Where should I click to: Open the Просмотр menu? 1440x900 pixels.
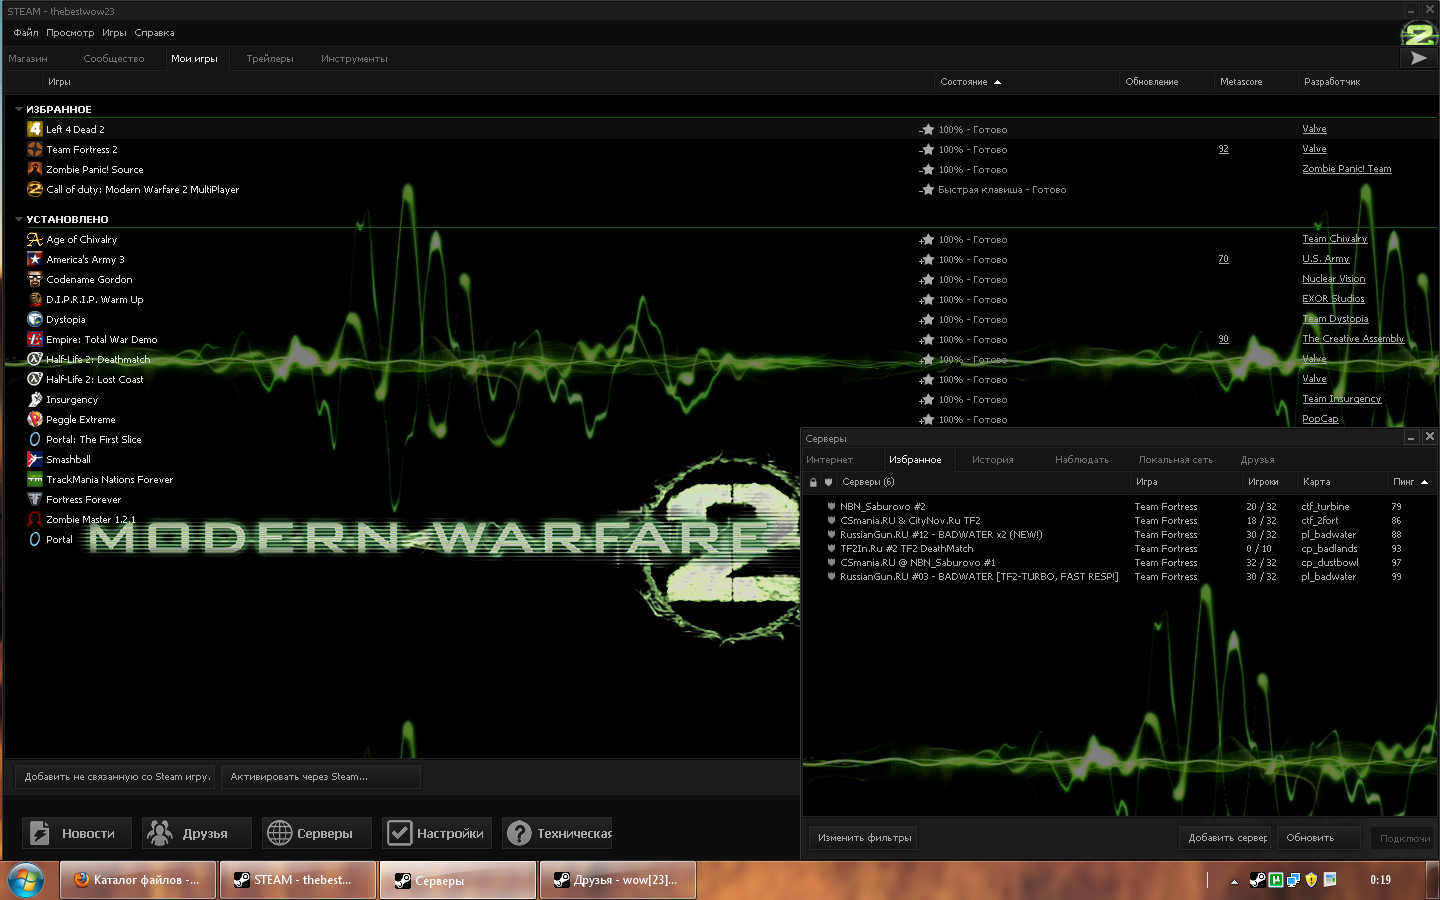[70, 33]
